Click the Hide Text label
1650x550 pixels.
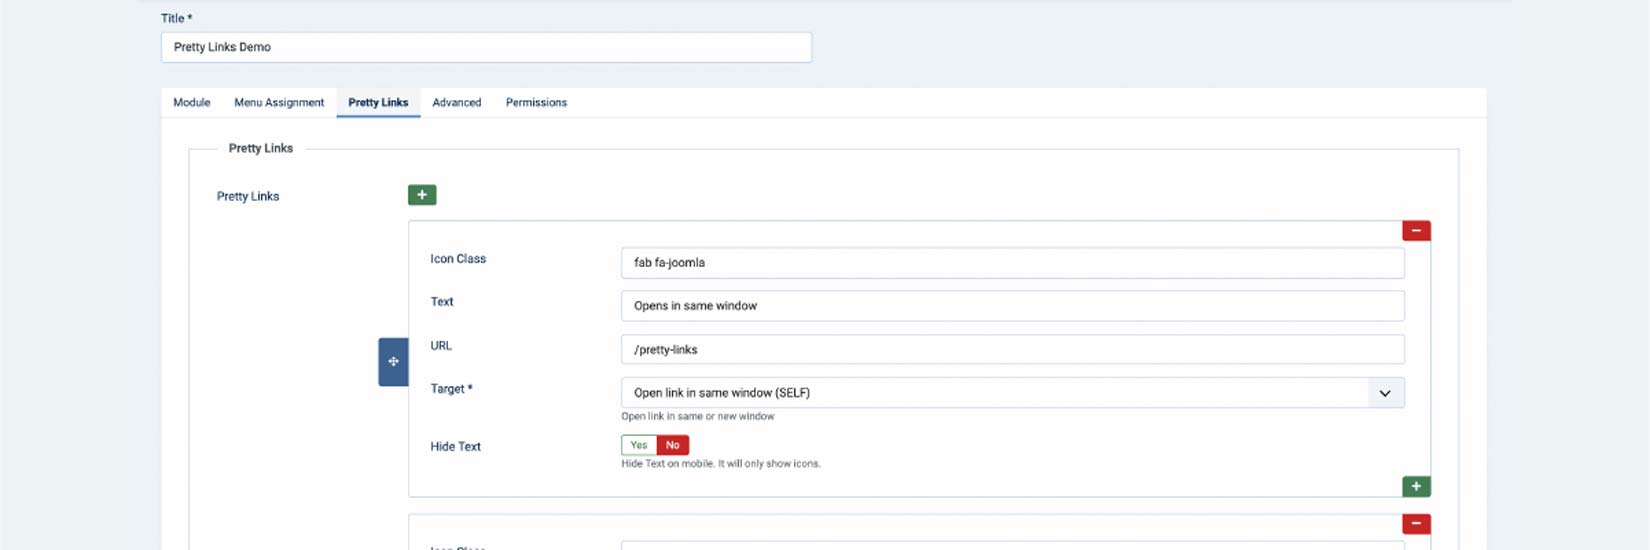click(x=455, y=447)
